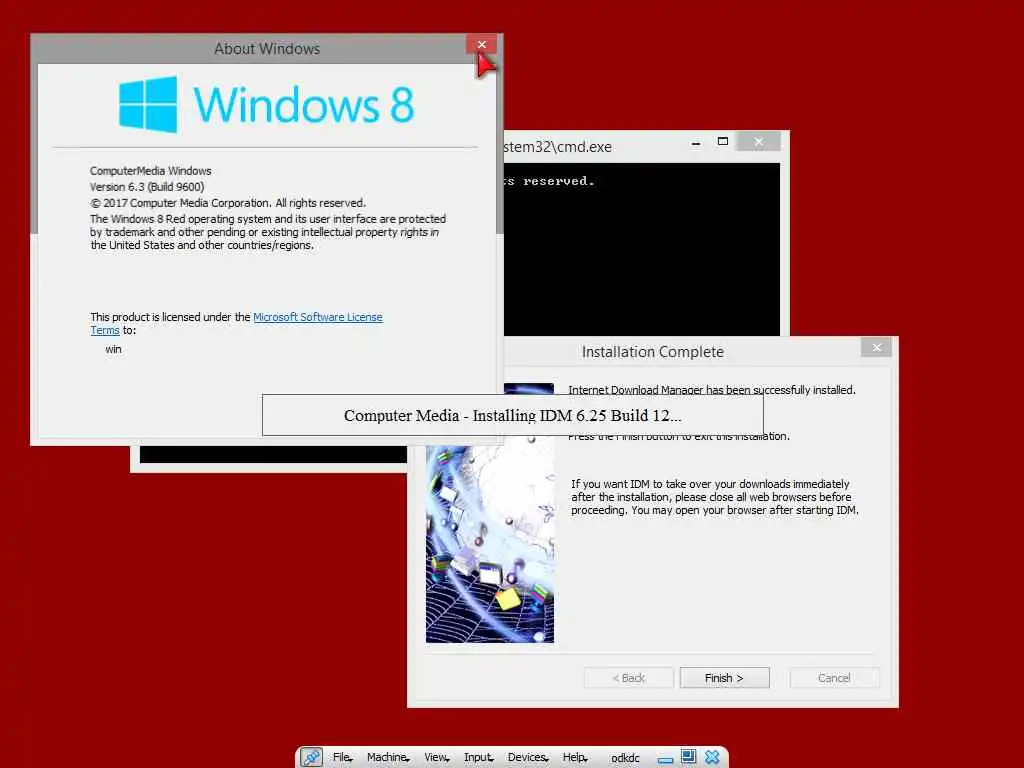Open the Devices menu
The height and width of the screenshot is (768, 1024).
point(528,758)
